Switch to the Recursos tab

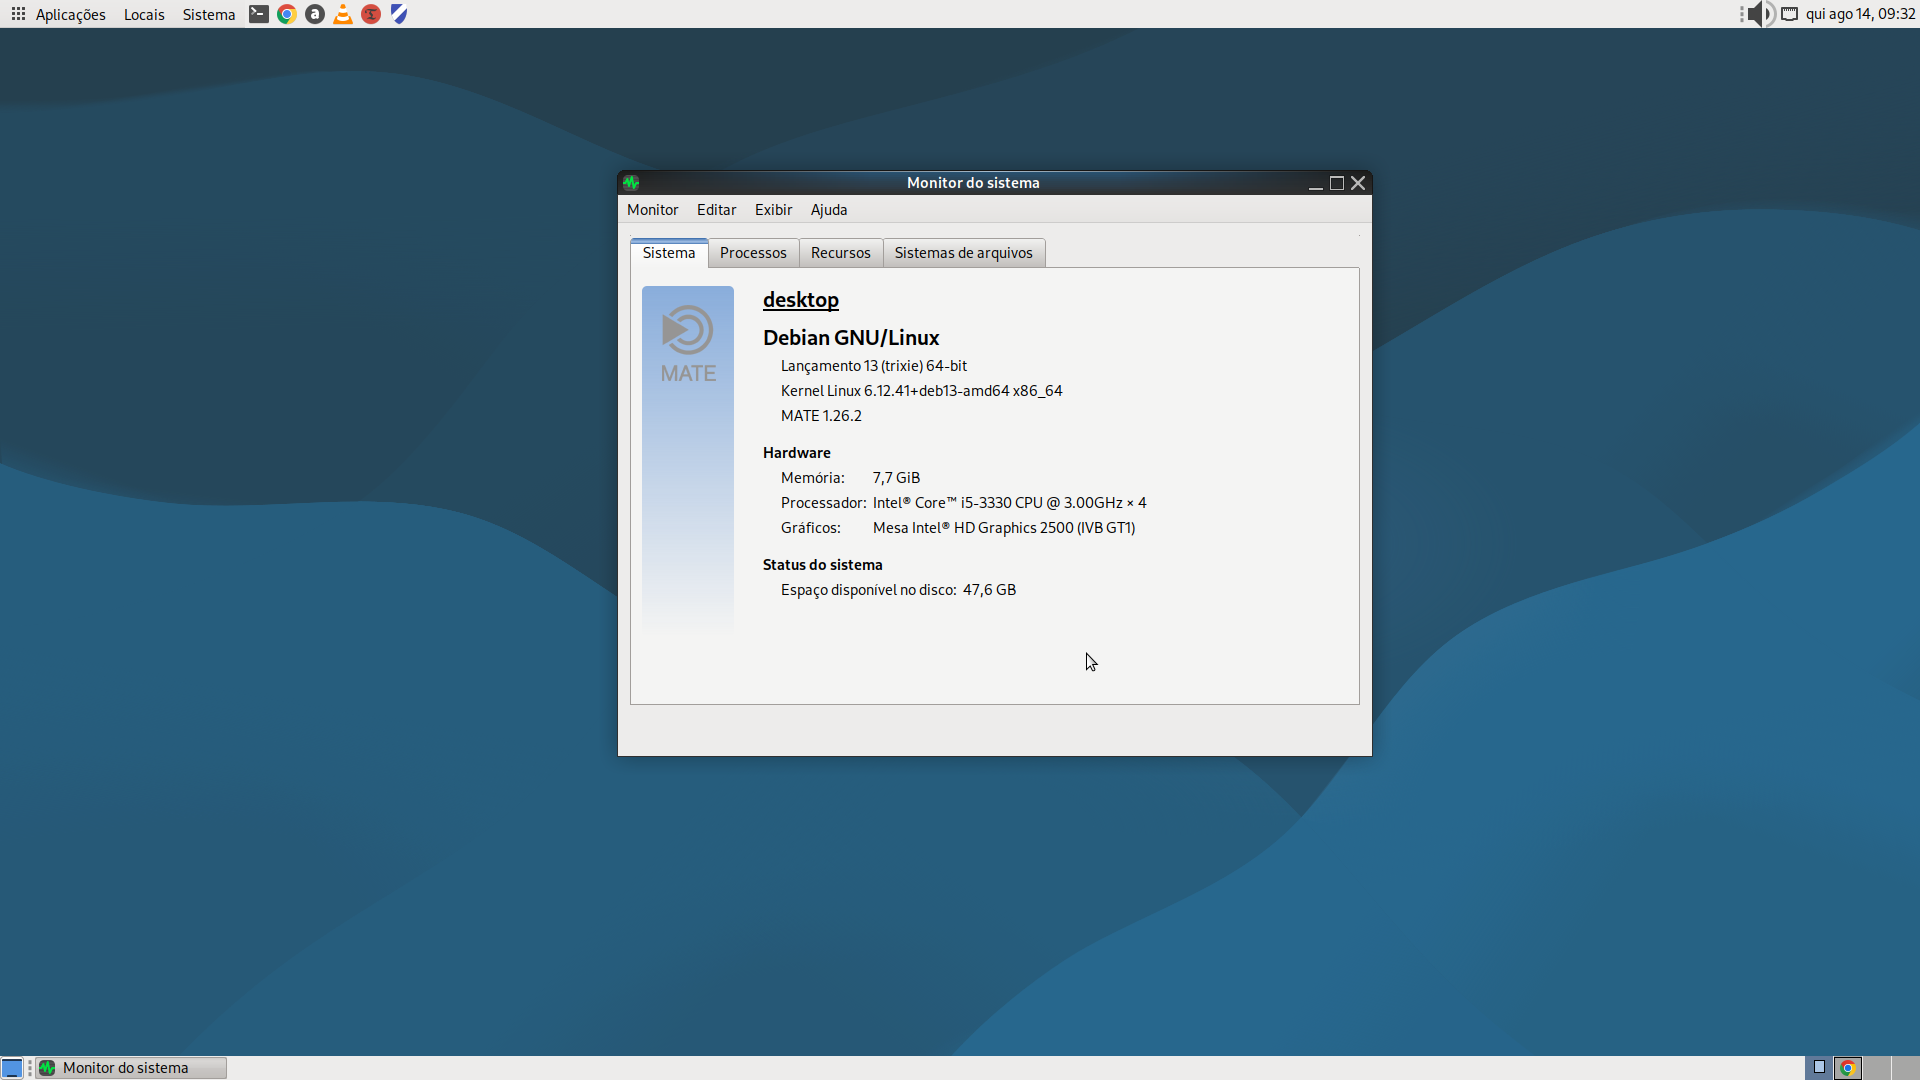click(x=841, y=253)
